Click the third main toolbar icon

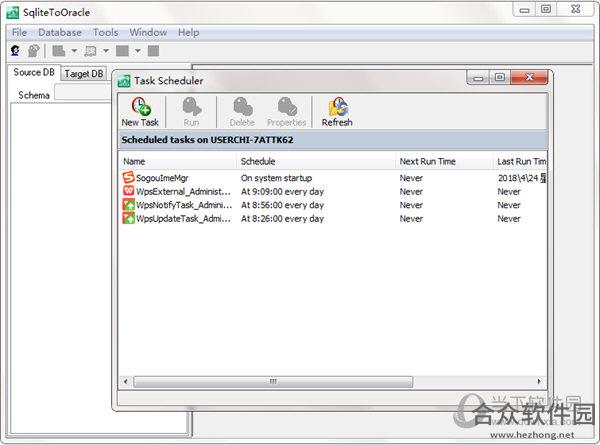coord(59,51)
